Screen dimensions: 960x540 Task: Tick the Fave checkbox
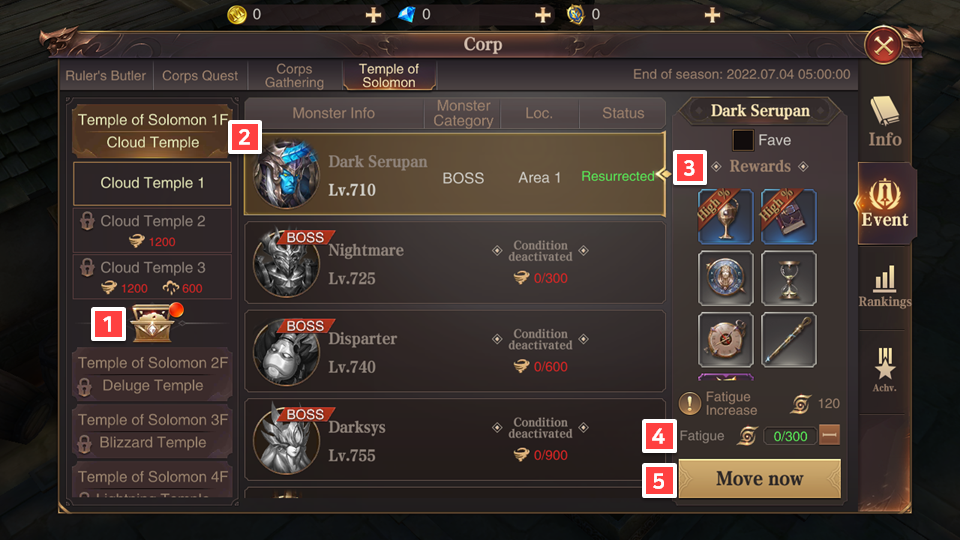(743, 140)
